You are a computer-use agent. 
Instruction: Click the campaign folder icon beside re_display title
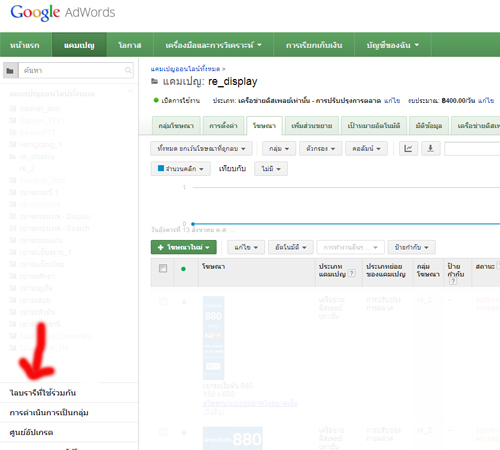click(x=154, y=81)
